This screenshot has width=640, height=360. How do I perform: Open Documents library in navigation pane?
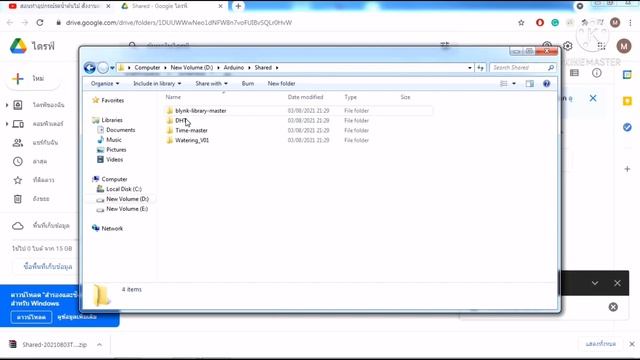pos(120,130)
